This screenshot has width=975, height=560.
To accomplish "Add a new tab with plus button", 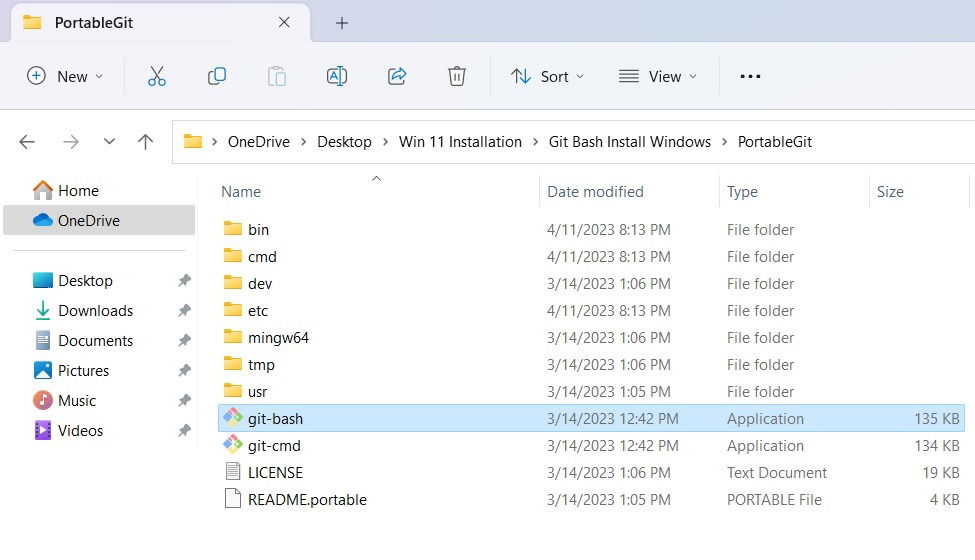I will coord(341,23).
